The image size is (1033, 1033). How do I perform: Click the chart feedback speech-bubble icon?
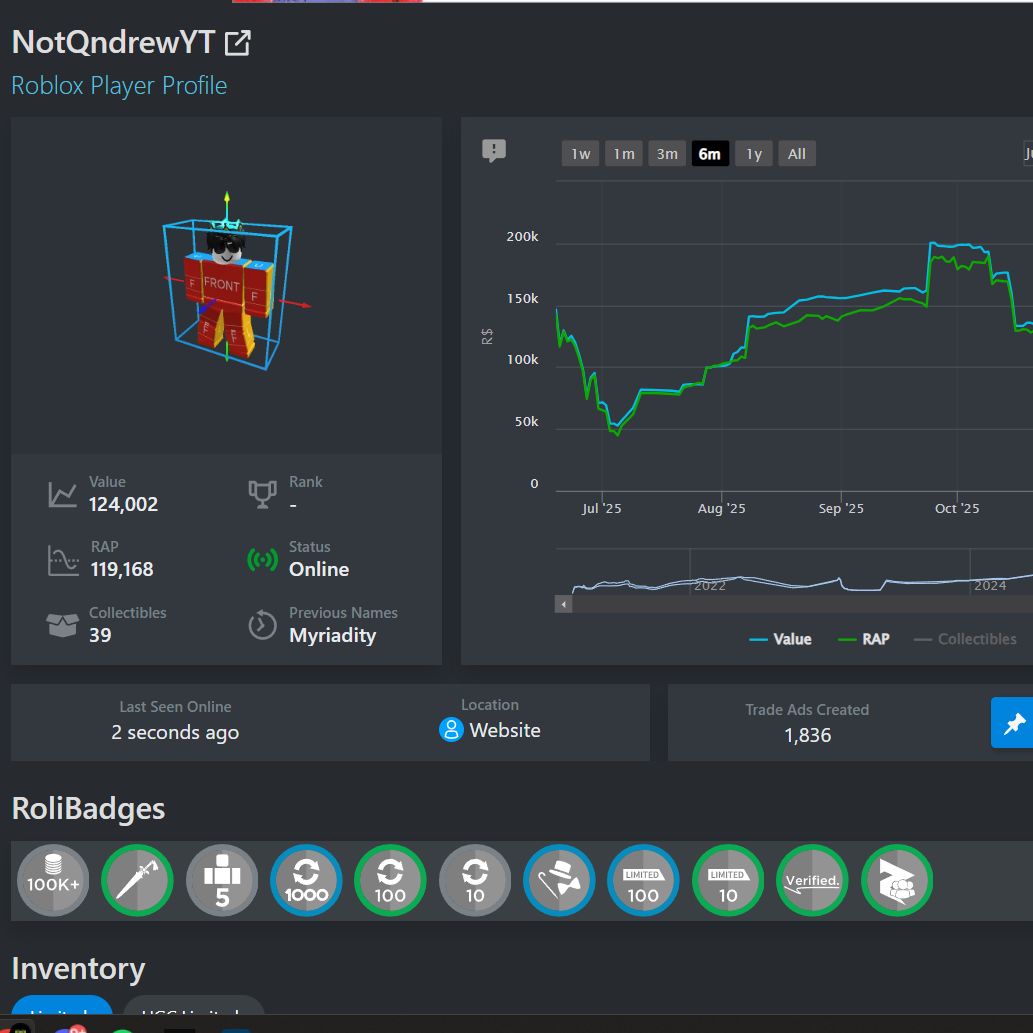coord(493,151)
